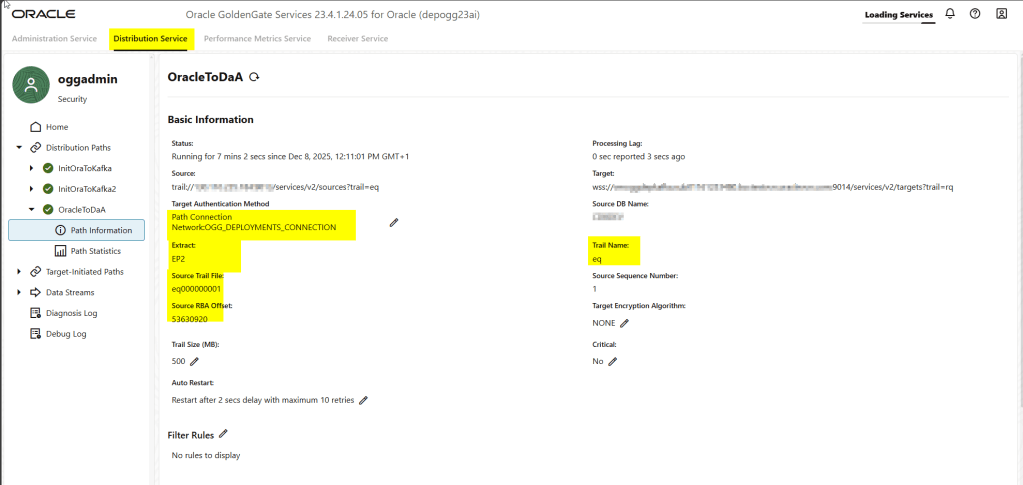1023x485 pixels.
Task: Switch to the Administration Service tab
Action: pyautogui.click(x=54, y=38)
